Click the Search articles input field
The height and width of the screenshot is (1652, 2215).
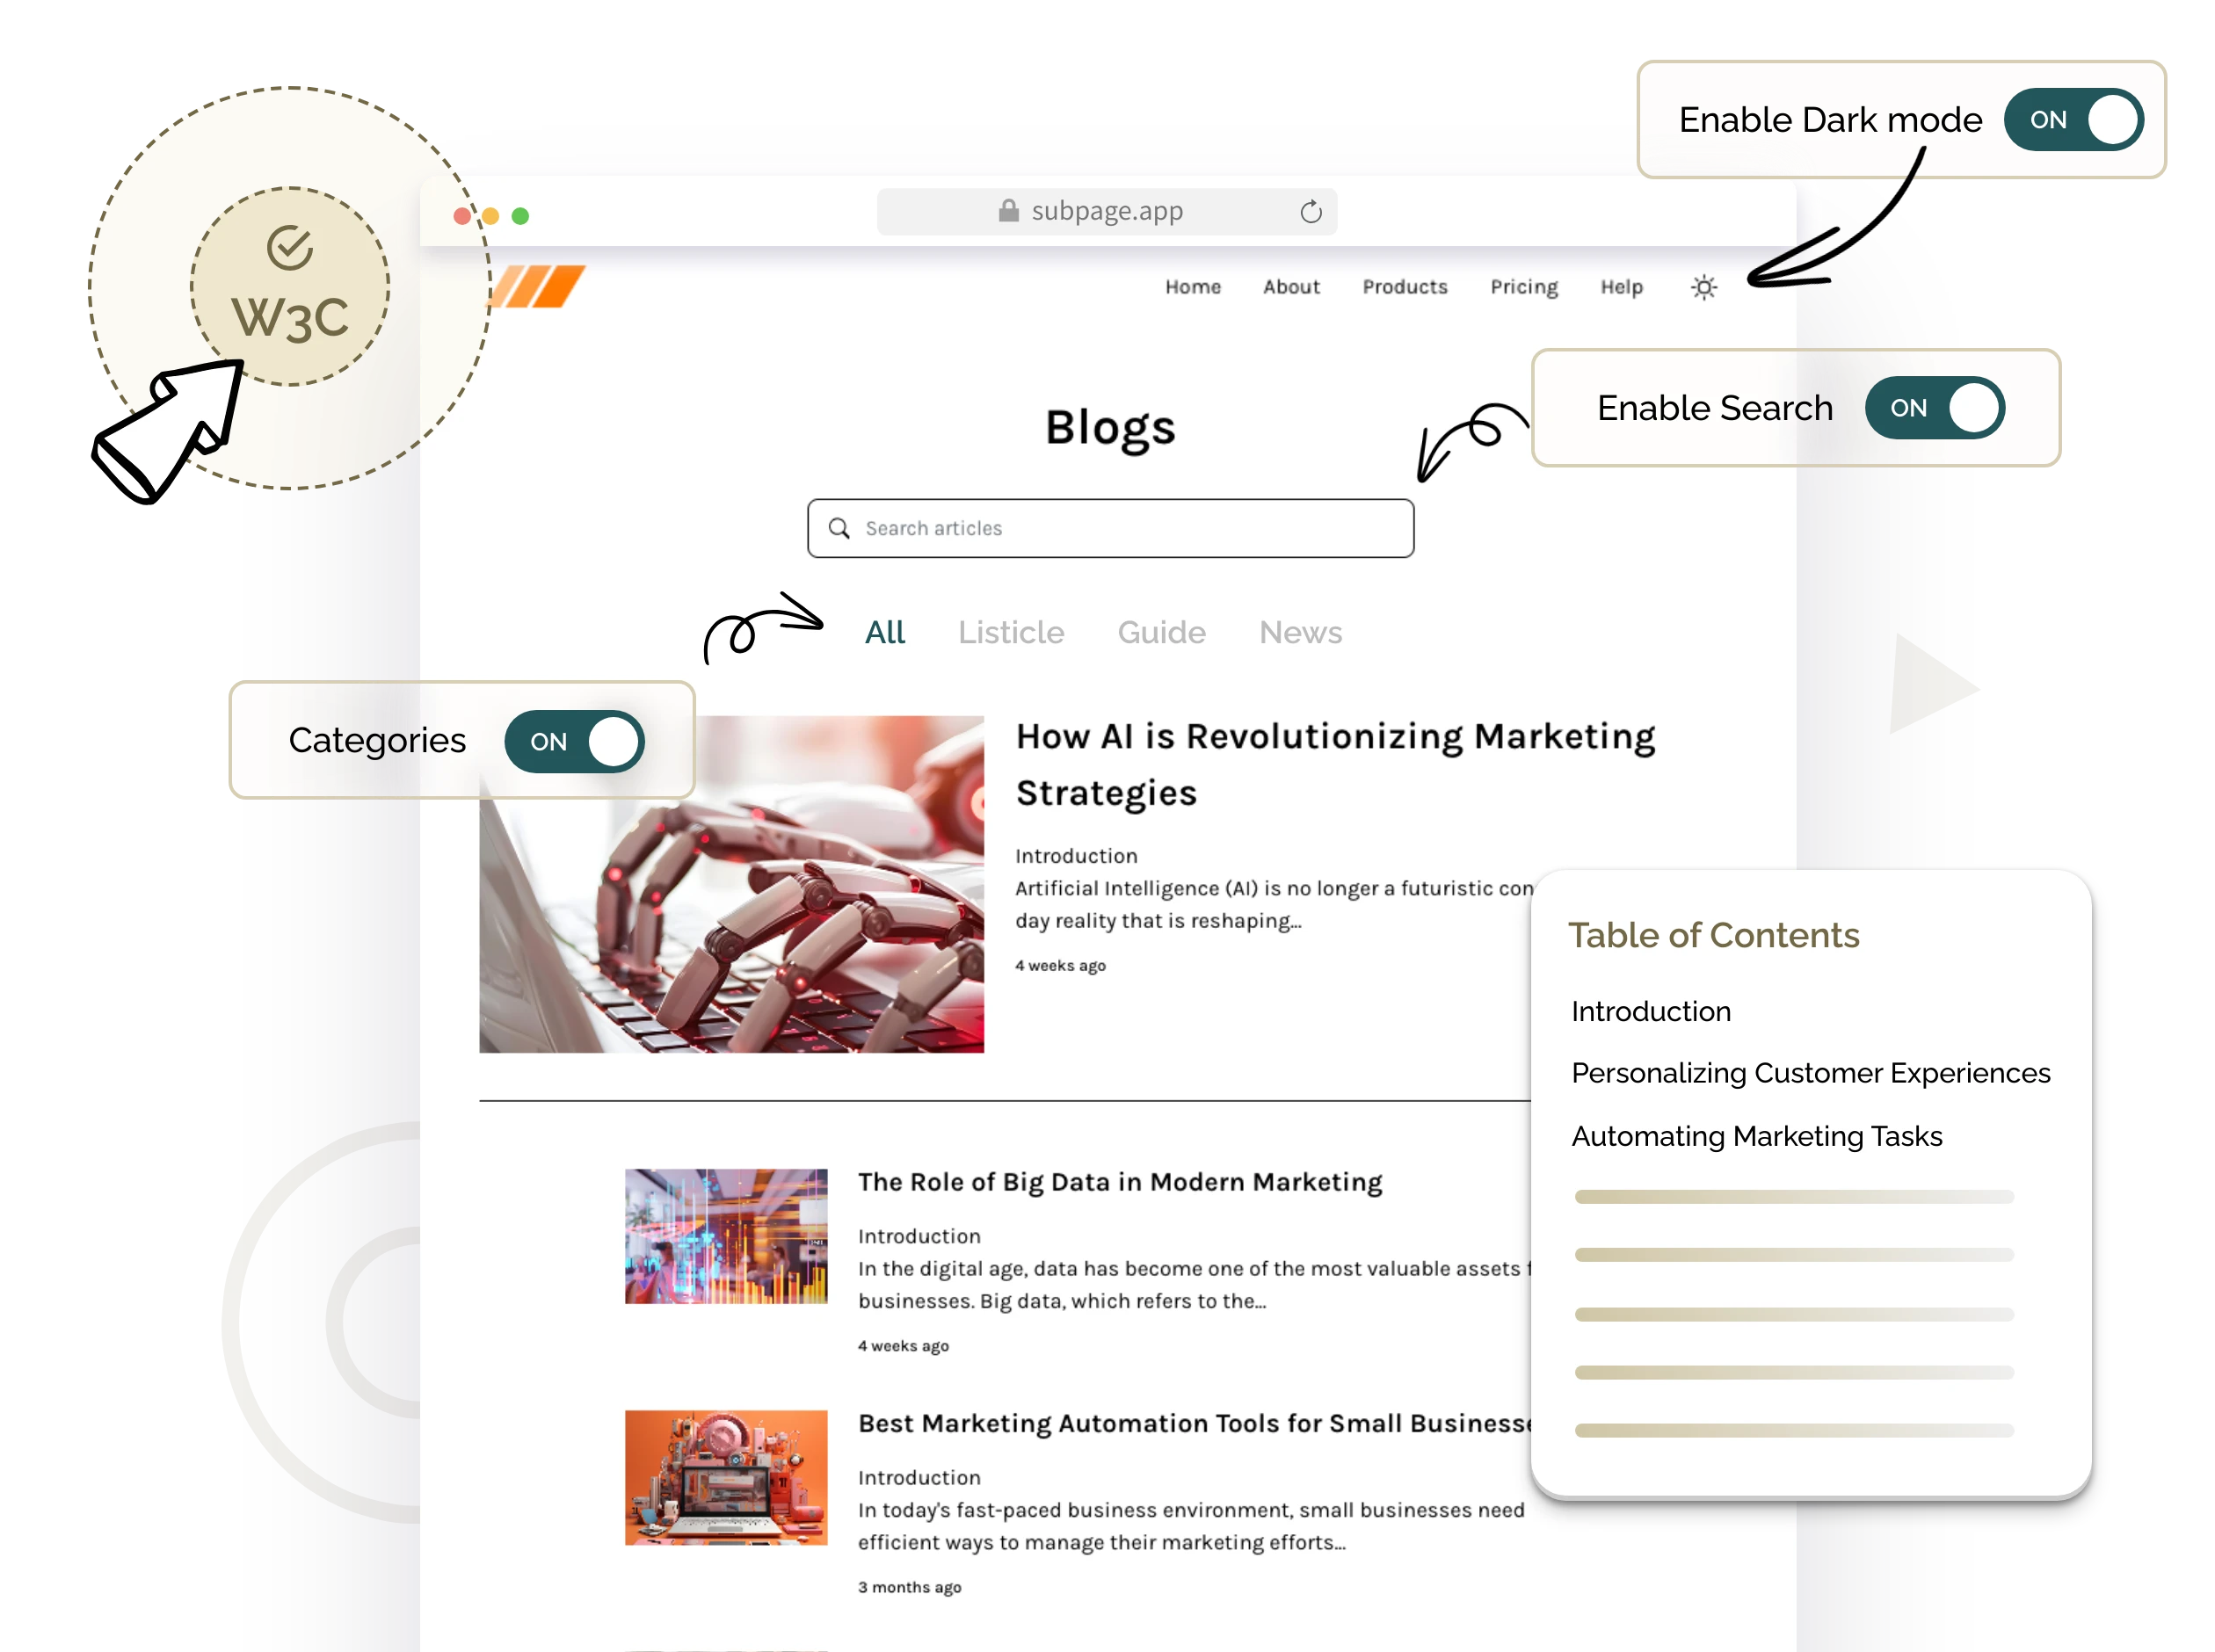(x=1109, y=527)
